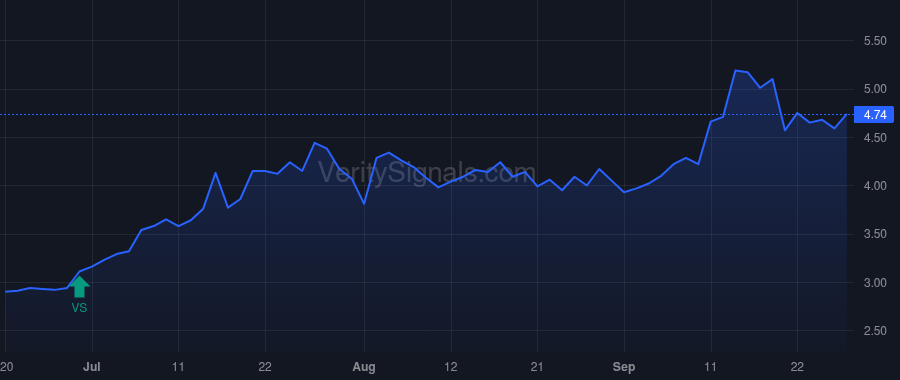Image resolution: width=900 pixels, height=380 pixels.
Task: Click the 2.50 price axis label
Action: [875, 331]
